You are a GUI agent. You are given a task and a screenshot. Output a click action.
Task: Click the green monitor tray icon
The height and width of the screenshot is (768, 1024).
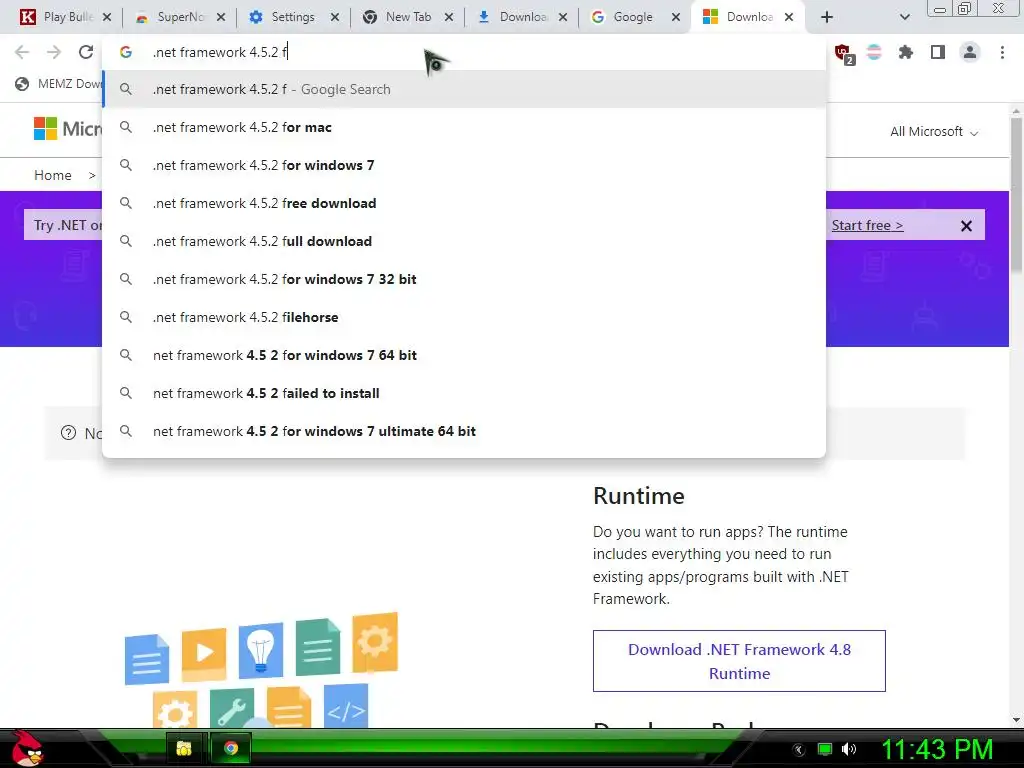825,749
